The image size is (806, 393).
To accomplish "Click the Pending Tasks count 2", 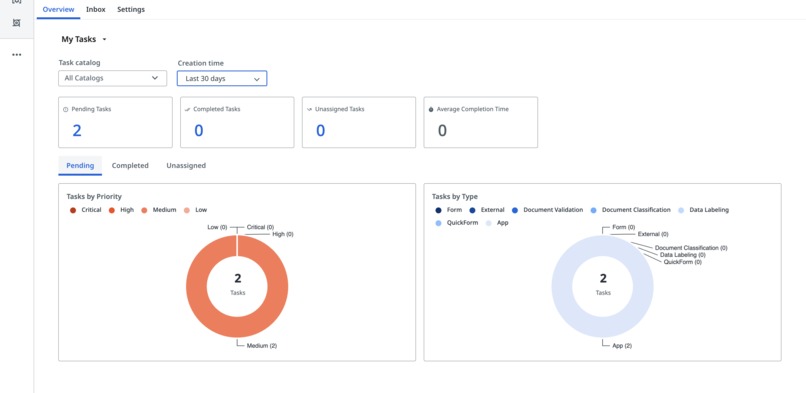I will [x=77, y=130].
